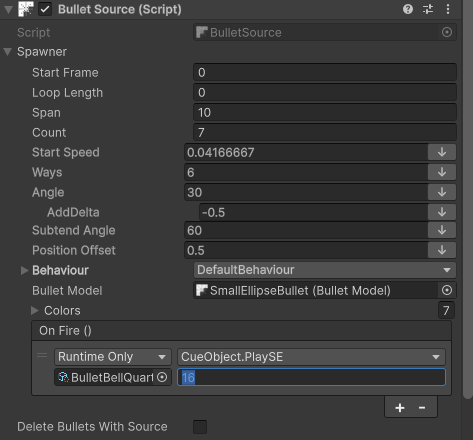
Task: Click object picker next to BulletBellQuart
Action: pos(162,377)
